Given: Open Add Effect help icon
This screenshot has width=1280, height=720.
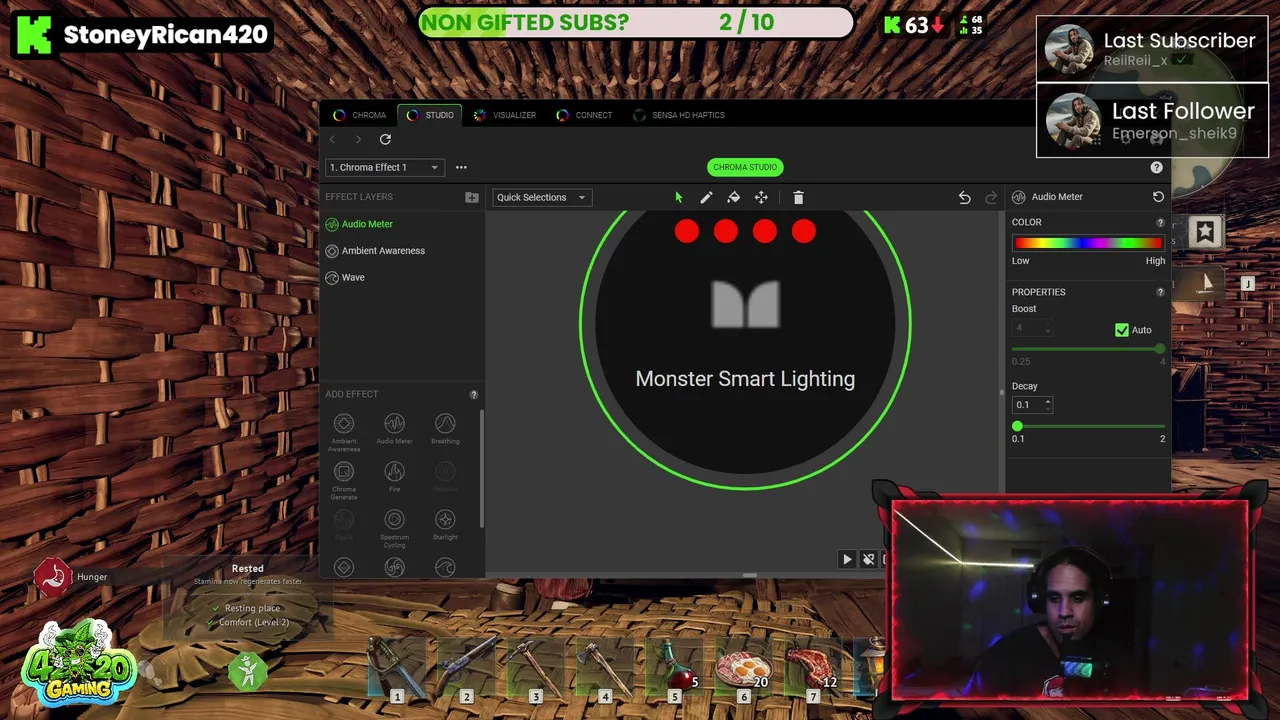Looking at the screenshot, I should (474, 394).
